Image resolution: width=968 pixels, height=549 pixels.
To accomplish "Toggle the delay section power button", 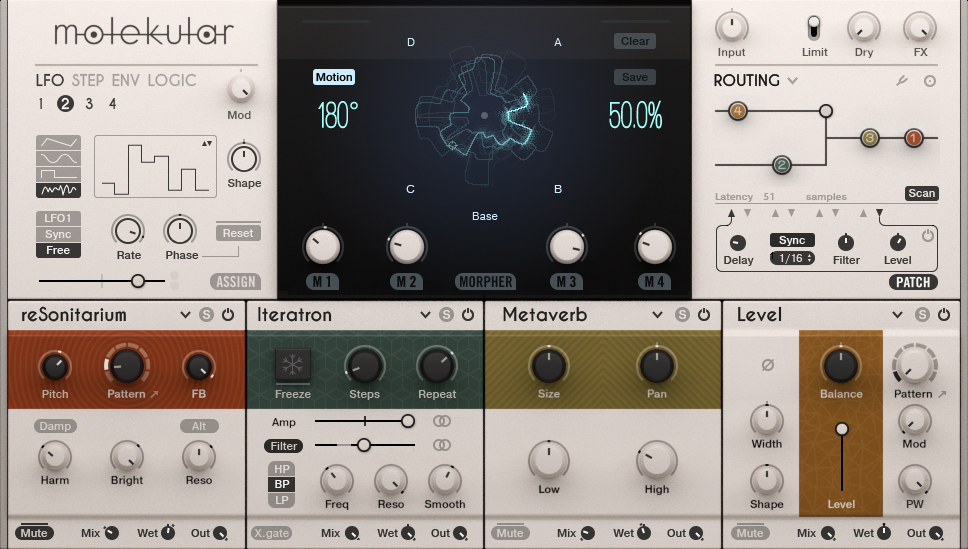I will tap(927, 236).
